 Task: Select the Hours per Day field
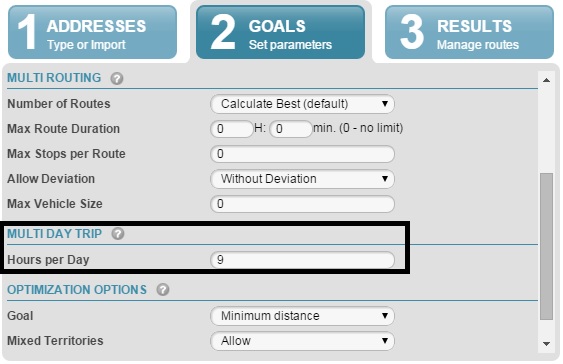pos(302,260)
